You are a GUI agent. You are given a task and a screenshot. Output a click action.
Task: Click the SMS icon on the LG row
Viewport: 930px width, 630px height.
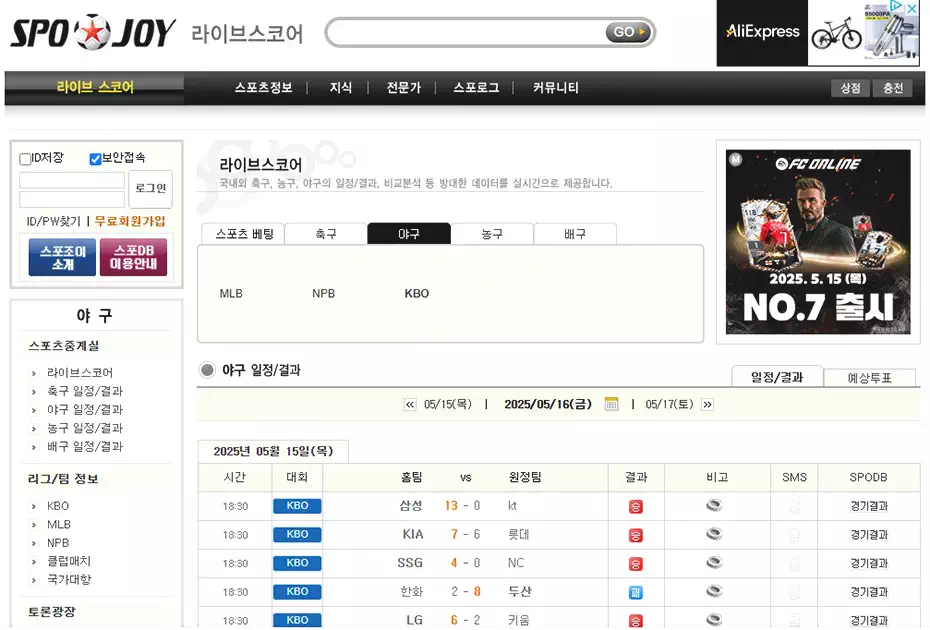(x=794, y=620)
